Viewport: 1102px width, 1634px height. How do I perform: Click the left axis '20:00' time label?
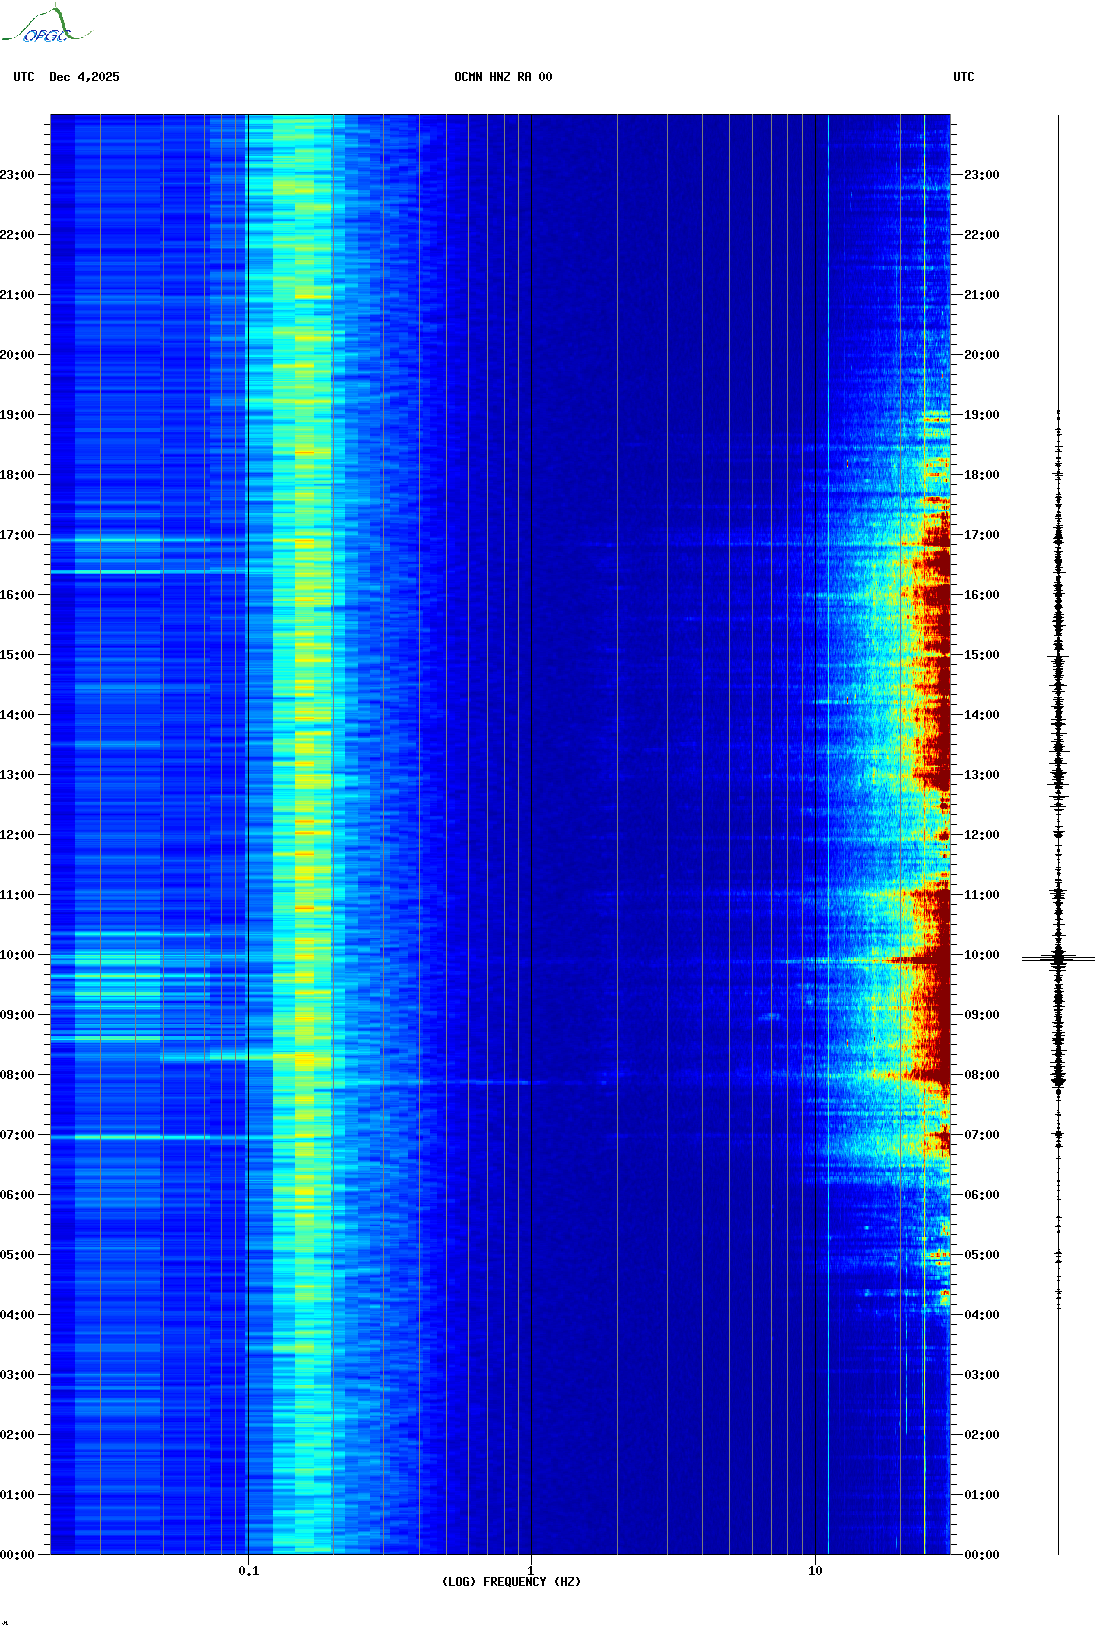(x=17, y=355)
